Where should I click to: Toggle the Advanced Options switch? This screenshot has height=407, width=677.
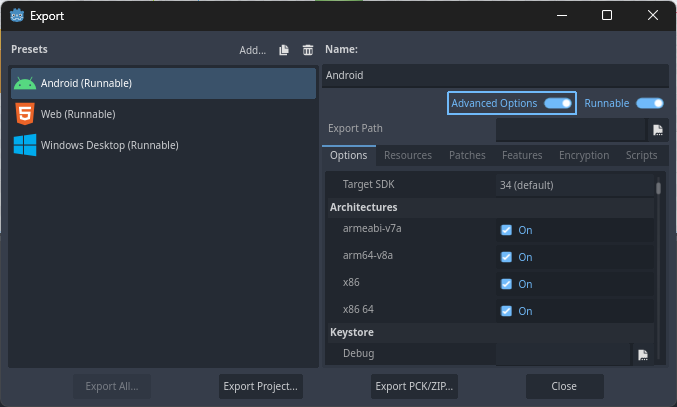pyautogui.click(x=558, y=103)
